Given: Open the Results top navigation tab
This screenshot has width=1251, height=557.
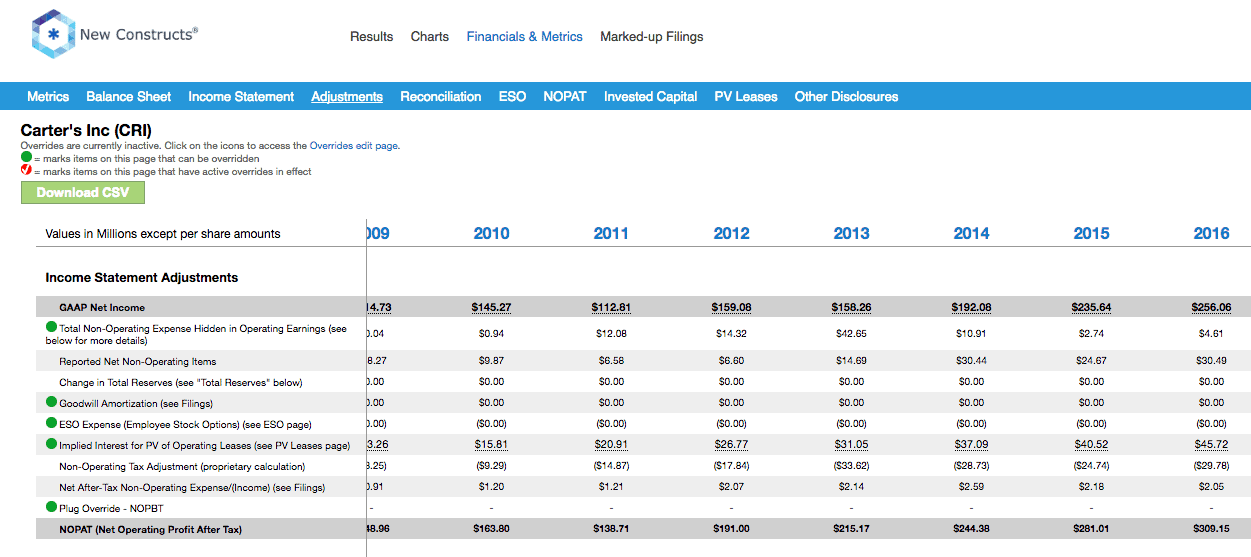Looking at the screenshot, I should coord(371,36).
